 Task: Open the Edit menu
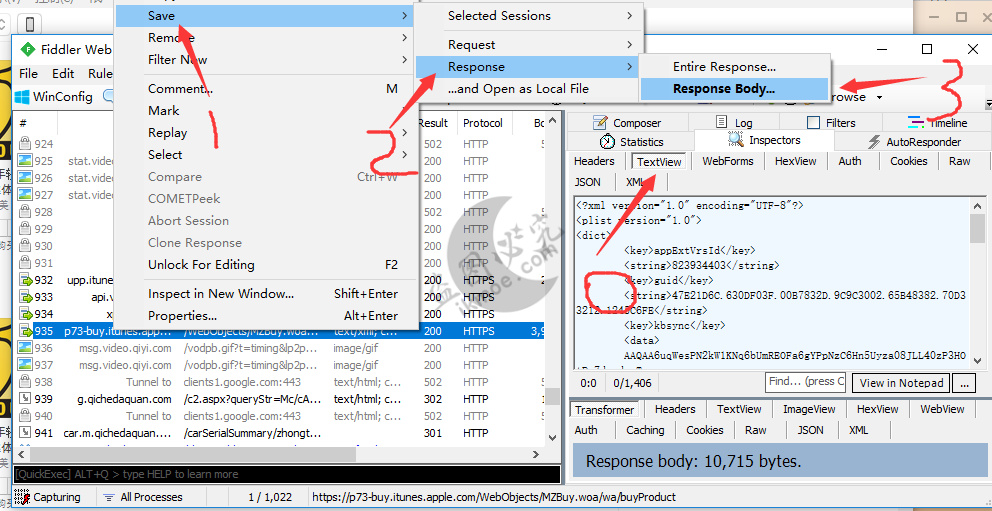(63, 74)
